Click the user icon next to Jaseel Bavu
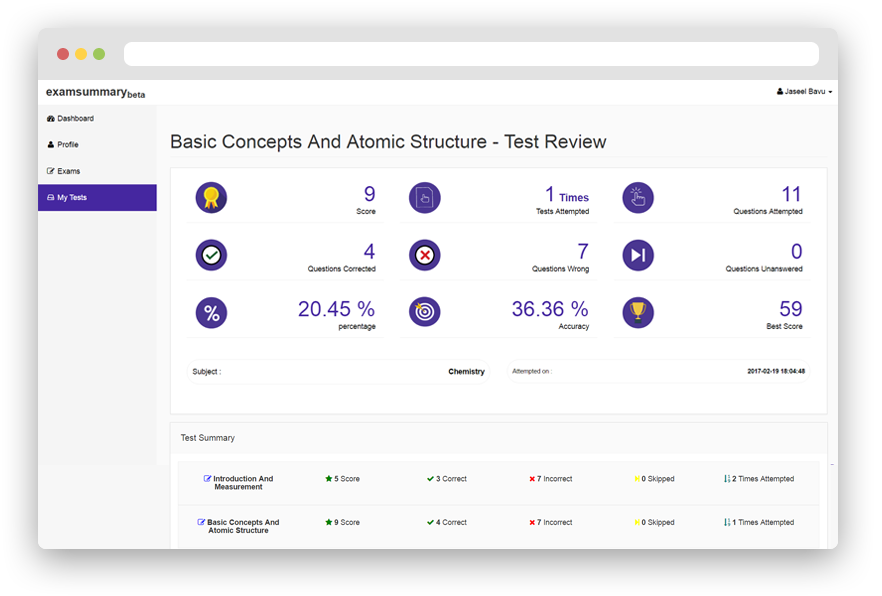The width and height of the screenshot is (882, 596). pos(780,91)
